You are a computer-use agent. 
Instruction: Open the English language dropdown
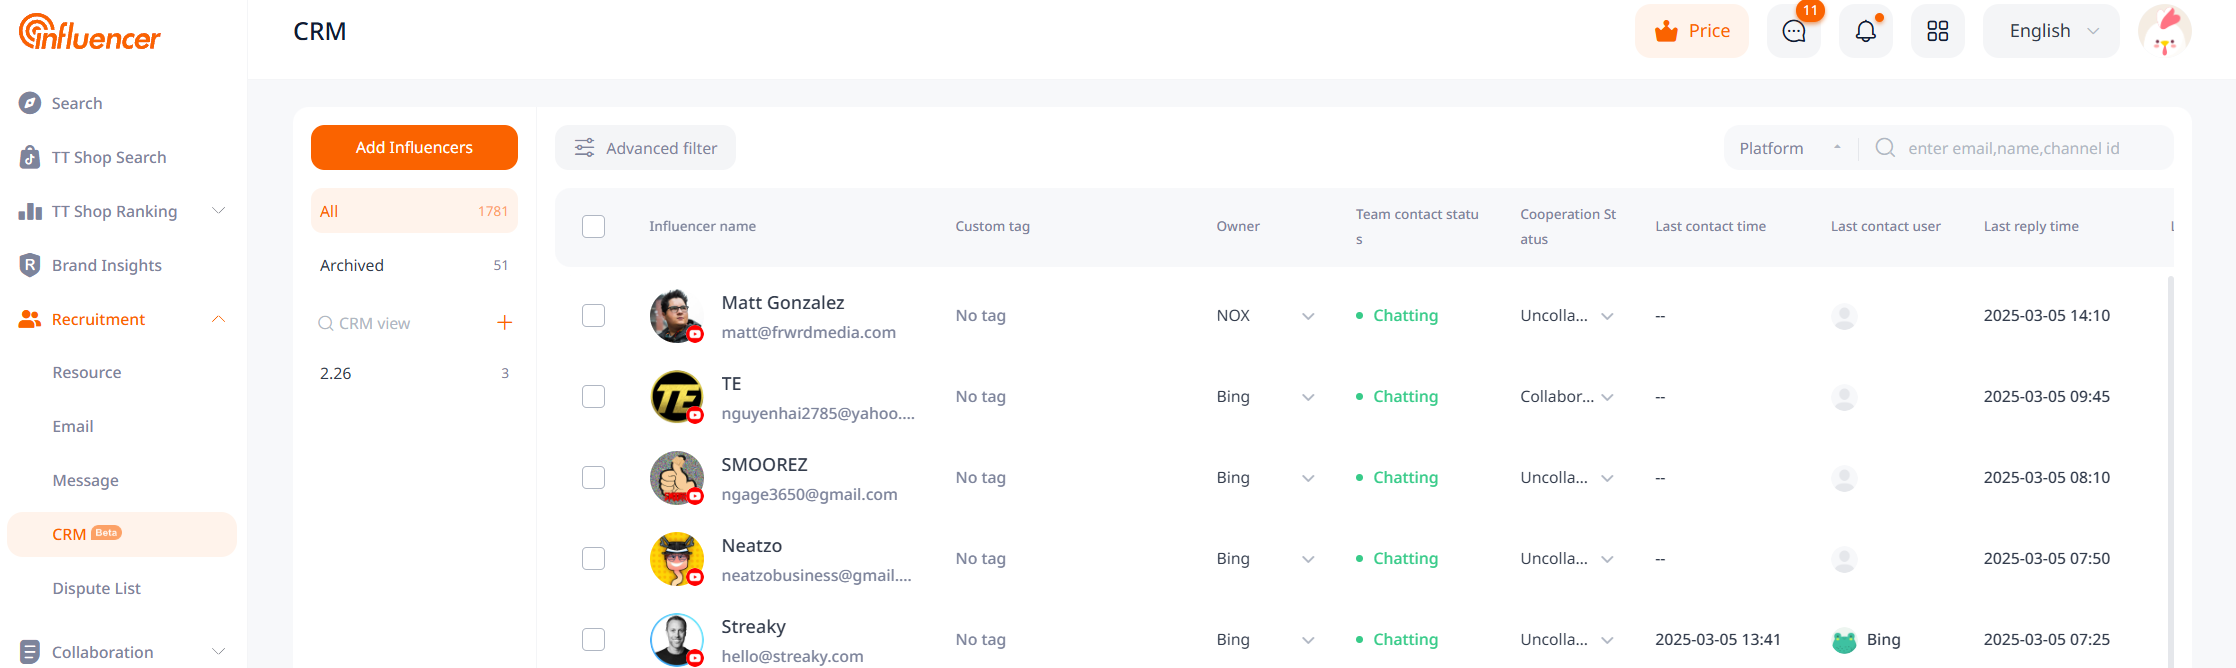click(x=2051, y=31)
